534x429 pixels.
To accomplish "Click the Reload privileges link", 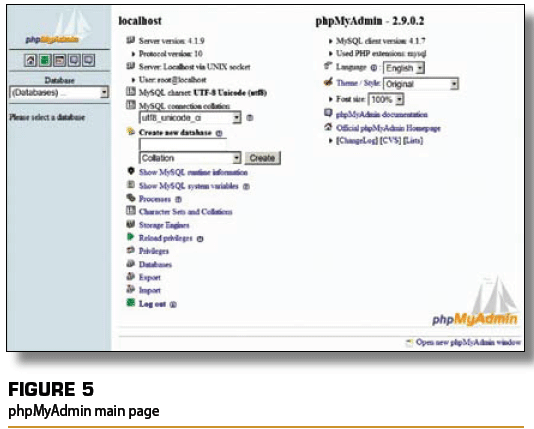I will [166, 238].
